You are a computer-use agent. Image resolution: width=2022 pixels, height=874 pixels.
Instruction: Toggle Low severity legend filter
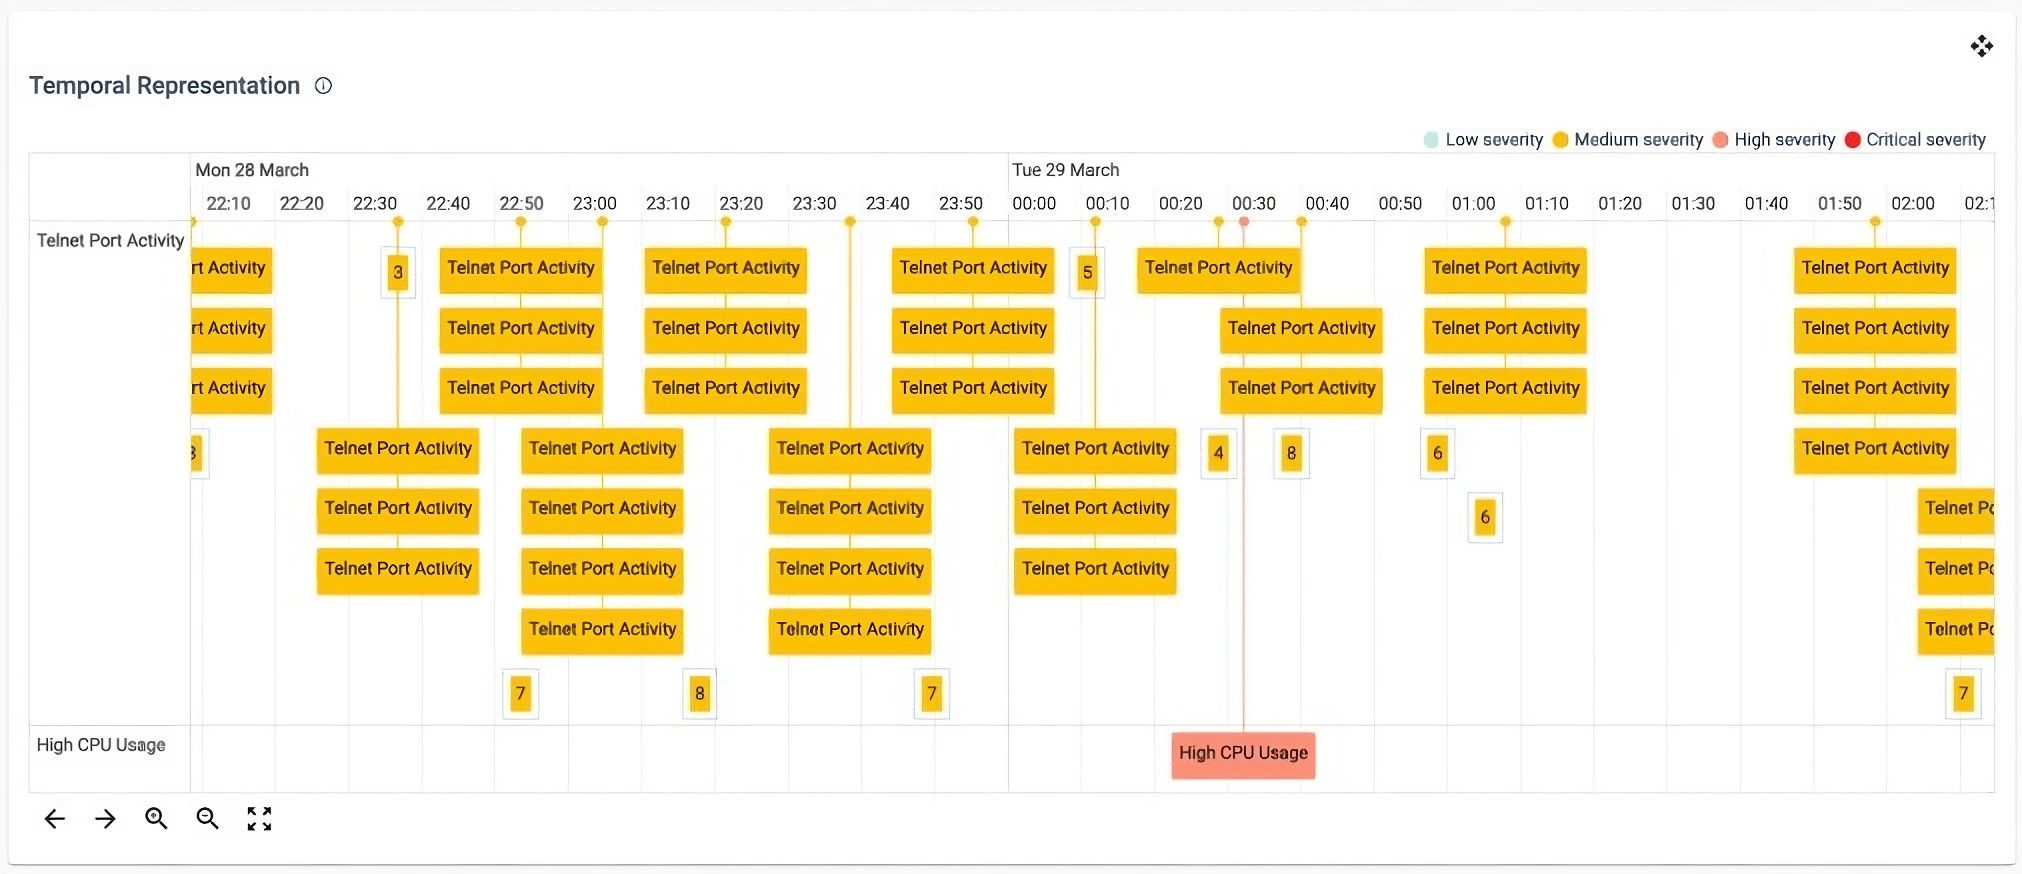[1483, 140]
